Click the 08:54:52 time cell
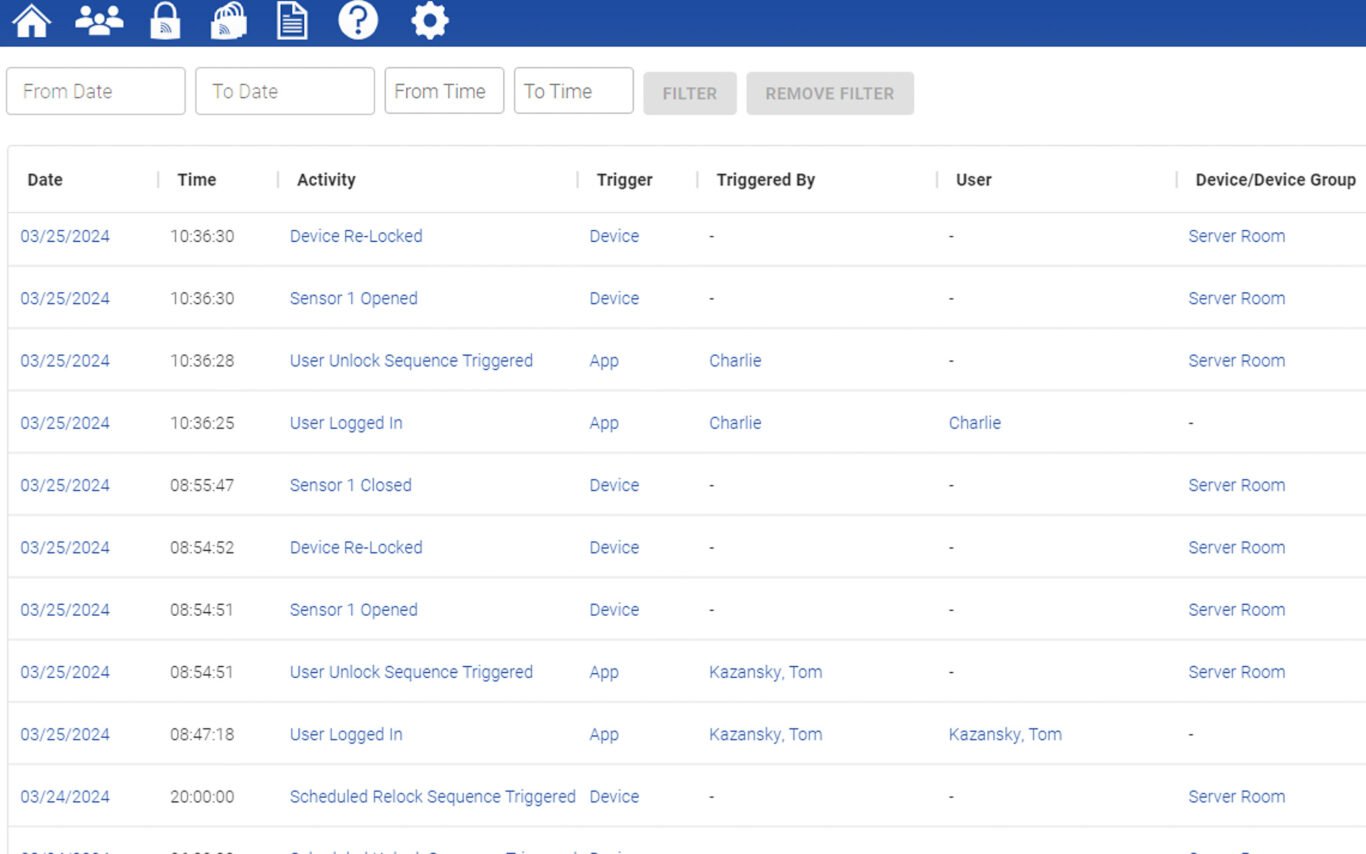This screenshot has height=854, width=1366. coord(202,547)
